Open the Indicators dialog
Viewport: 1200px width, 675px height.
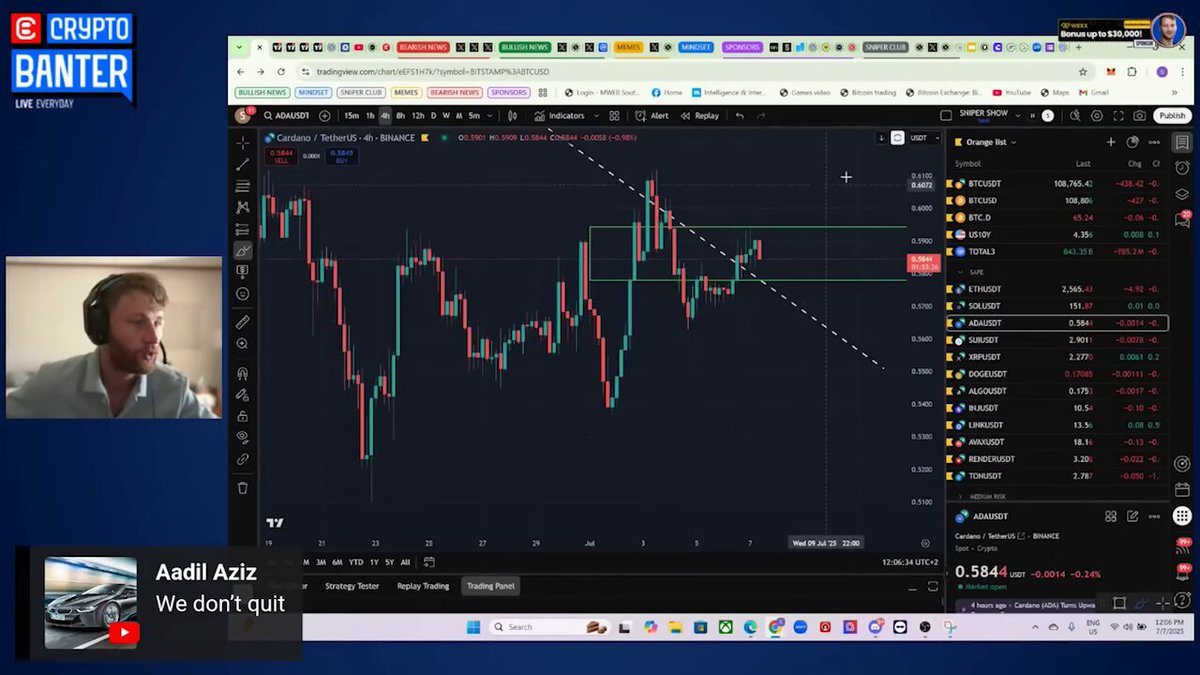[560, 116]
